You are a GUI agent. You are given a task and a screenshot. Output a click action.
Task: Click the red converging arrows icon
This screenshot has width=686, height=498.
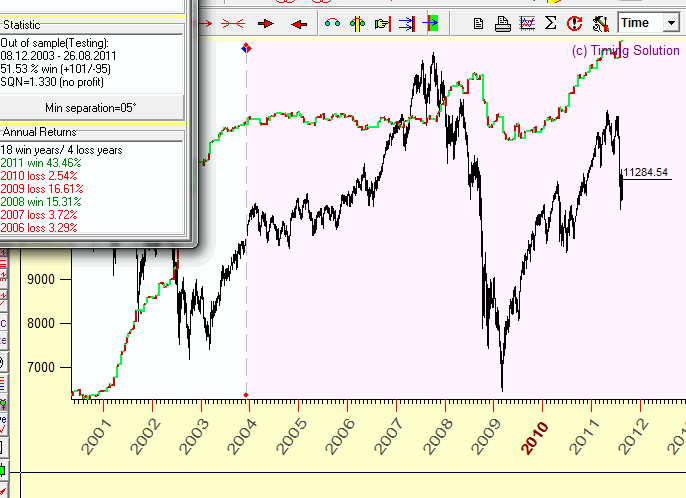coord(232,22)
